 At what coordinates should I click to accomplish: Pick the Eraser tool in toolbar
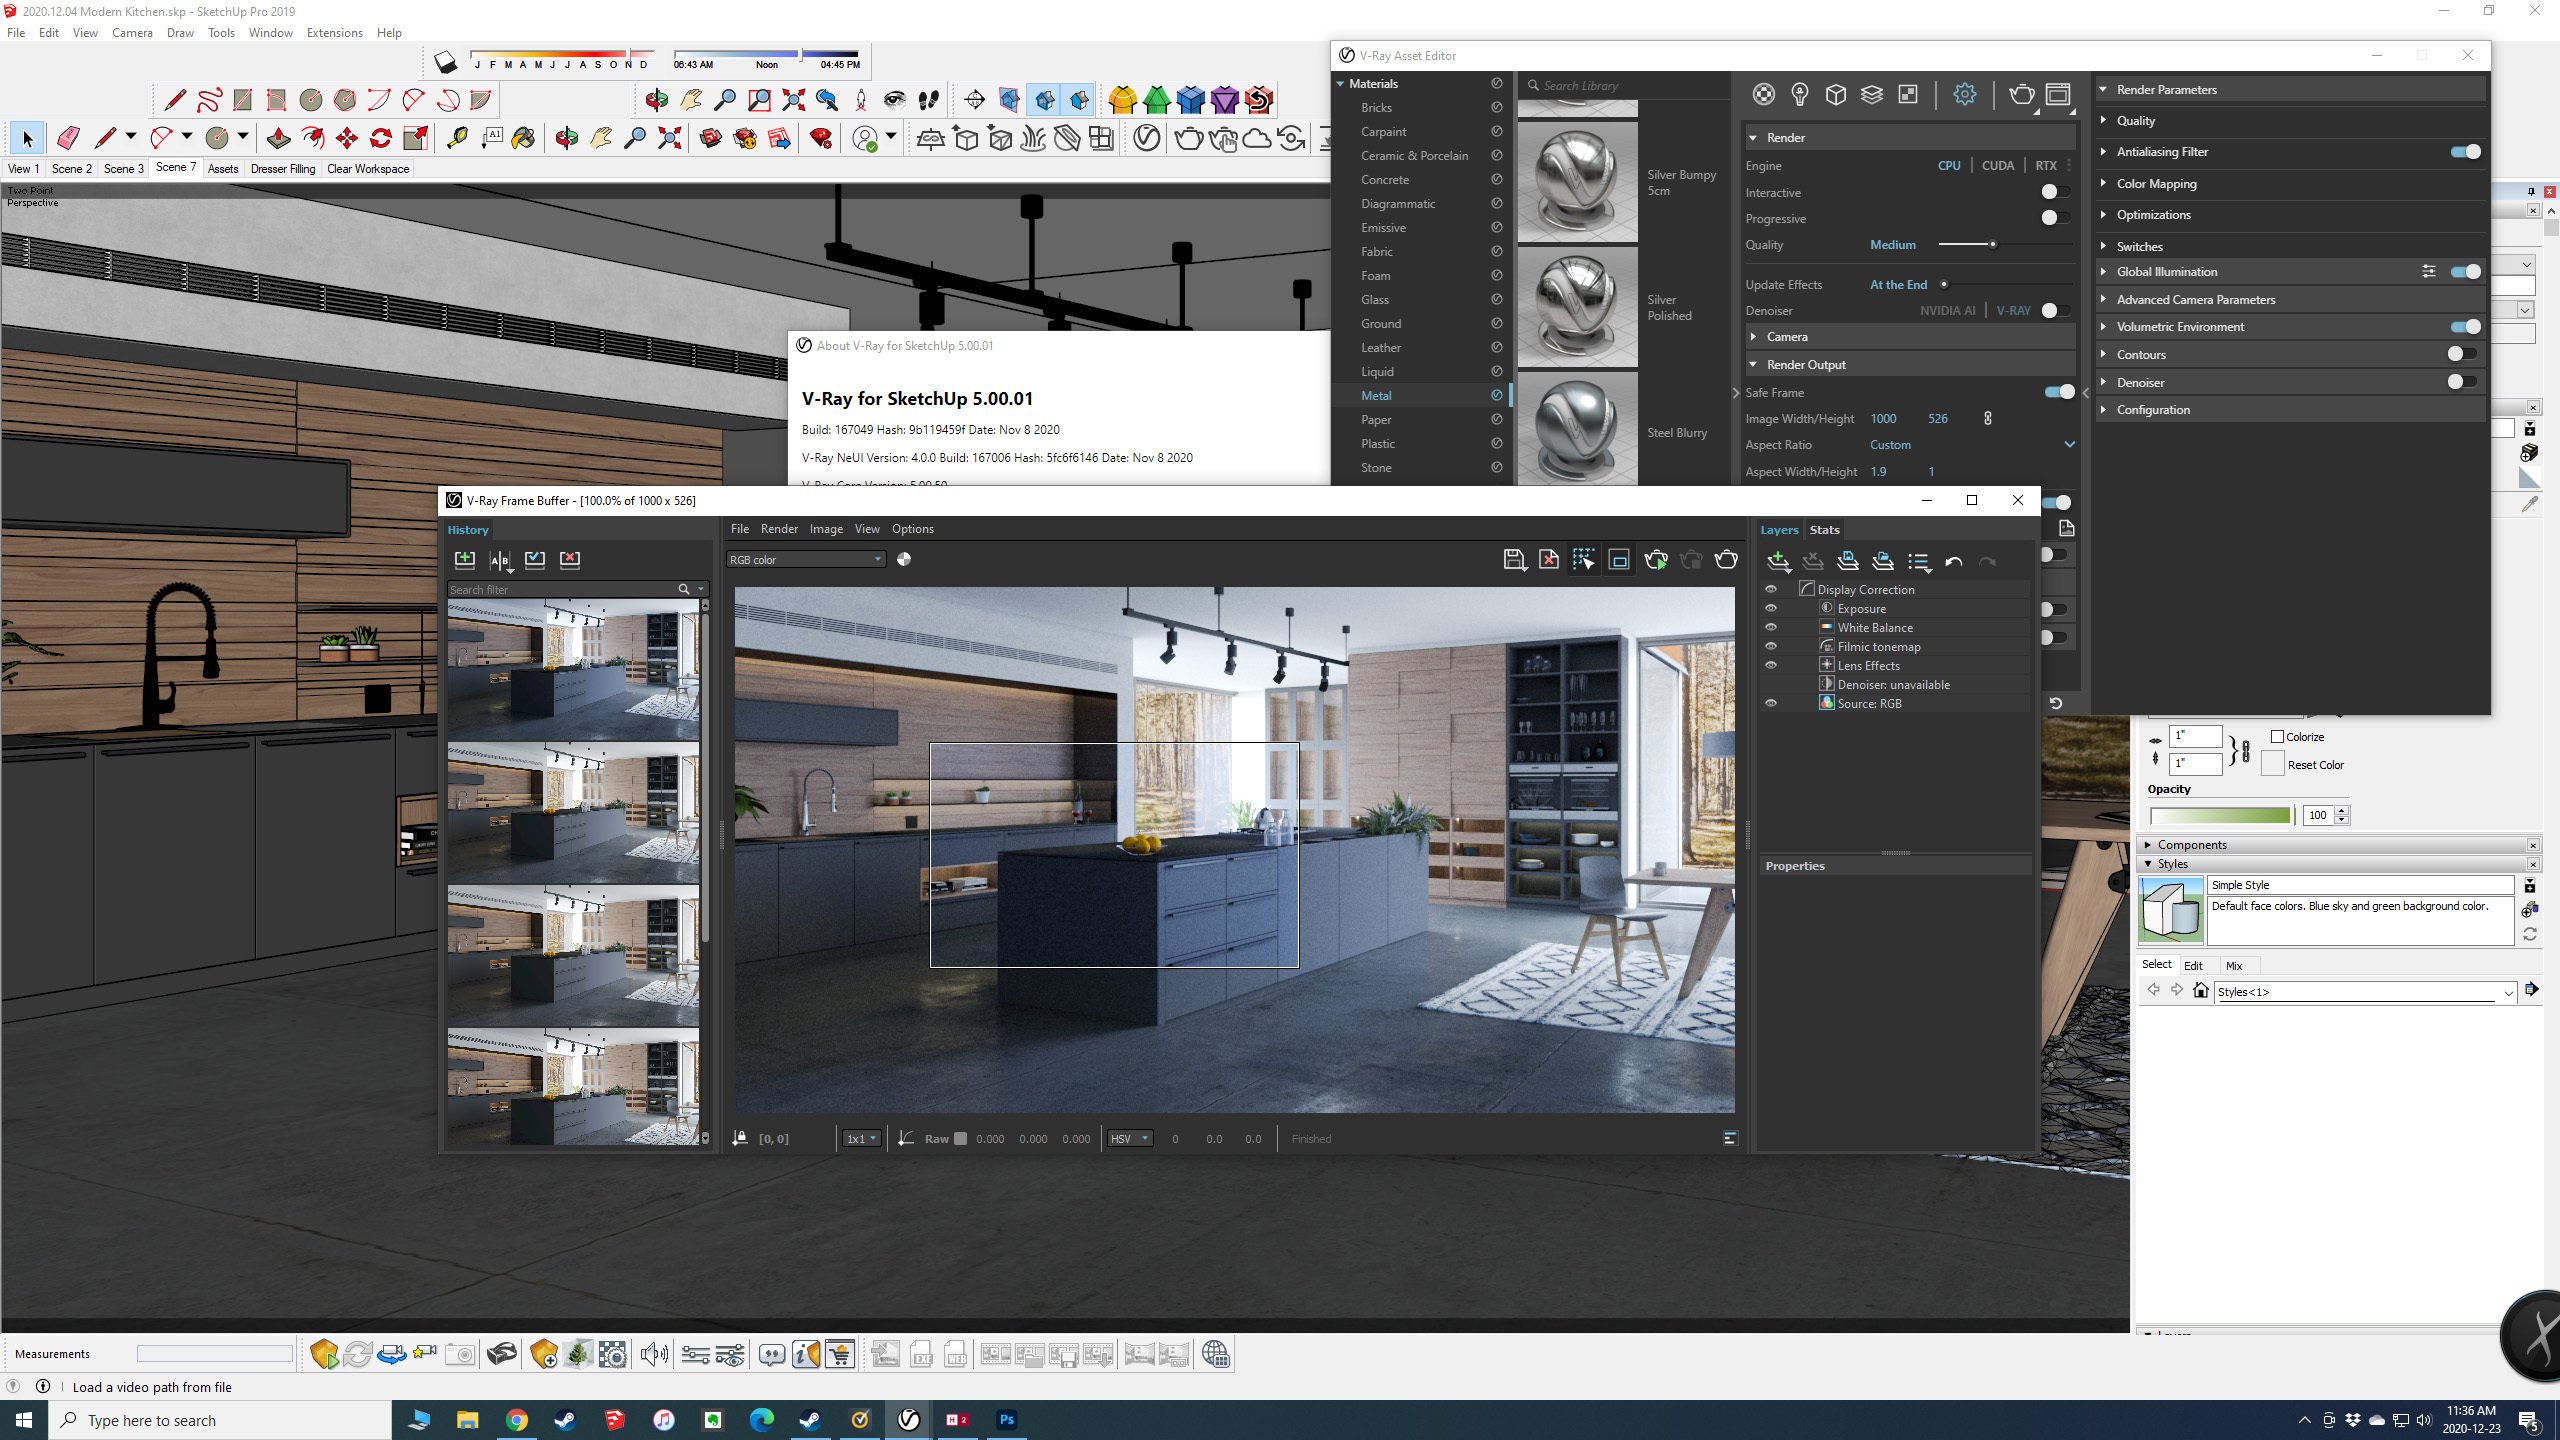tap(68, 138)
